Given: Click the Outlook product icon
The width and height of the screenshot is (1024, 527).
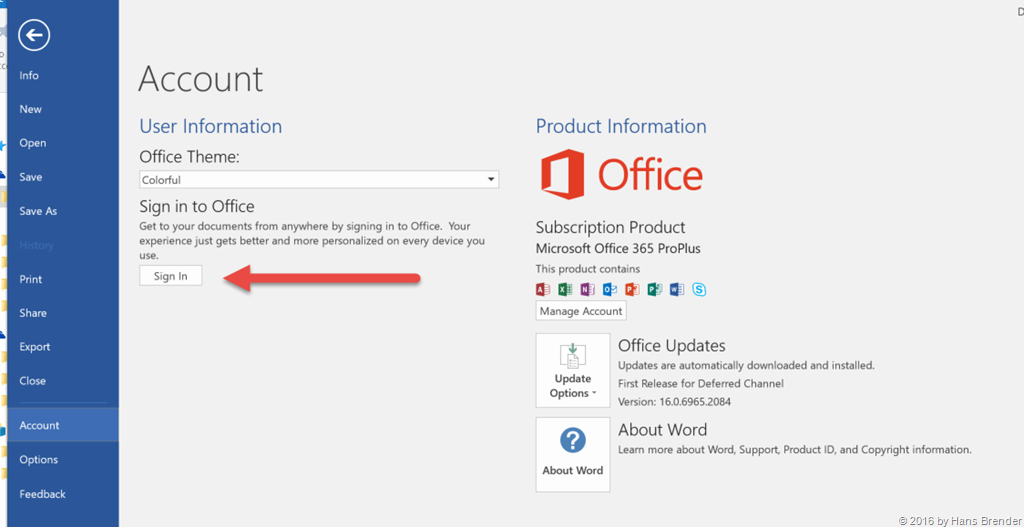Looking at the screenshot, I should pos(610,290).
